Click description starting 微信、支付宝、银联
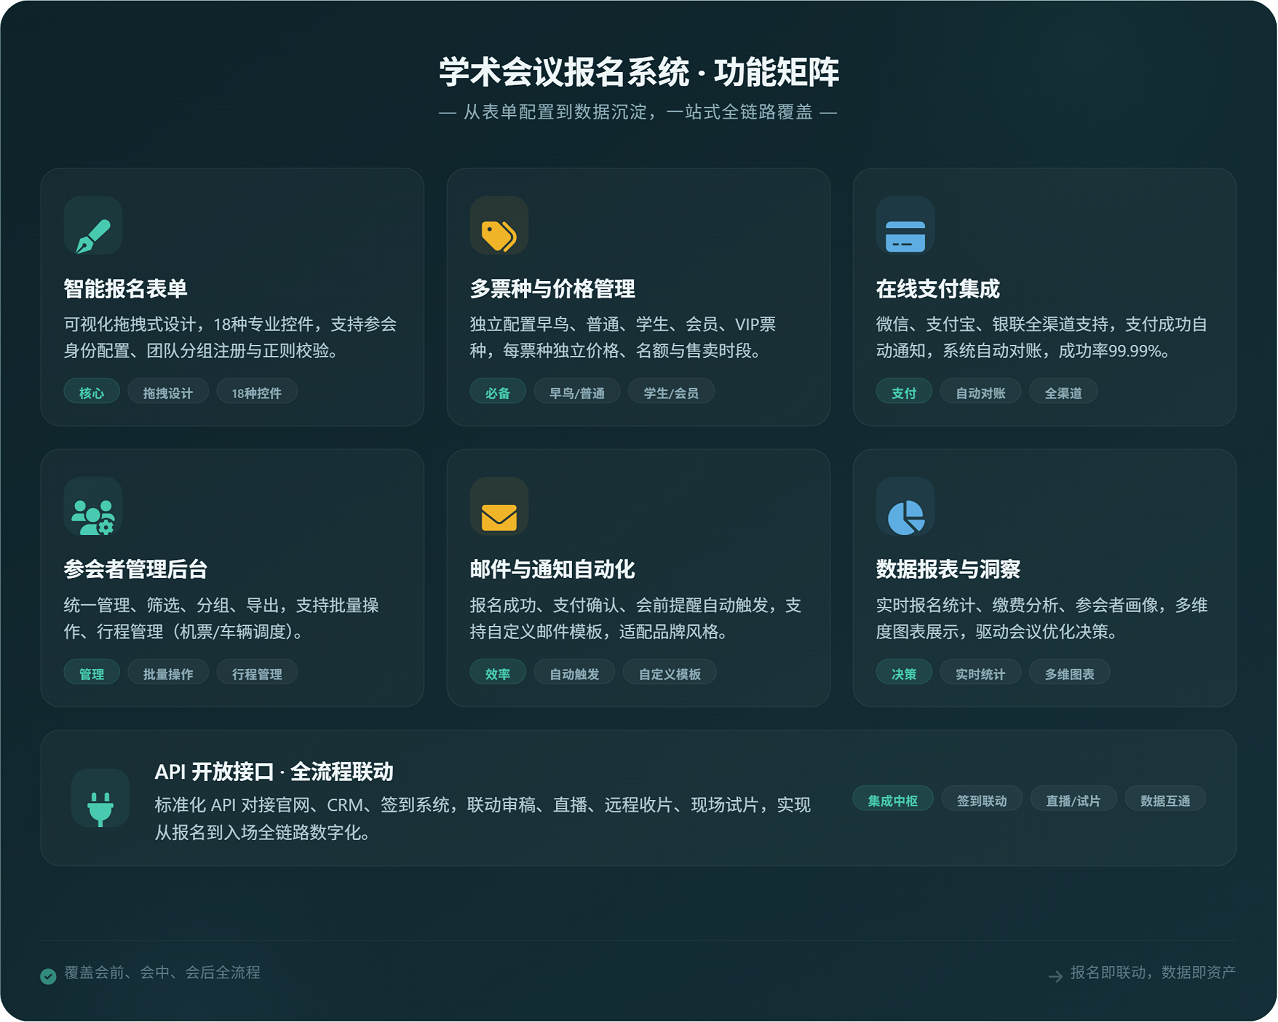This screenshot has width=1278, height=1022. (1042, 337)
